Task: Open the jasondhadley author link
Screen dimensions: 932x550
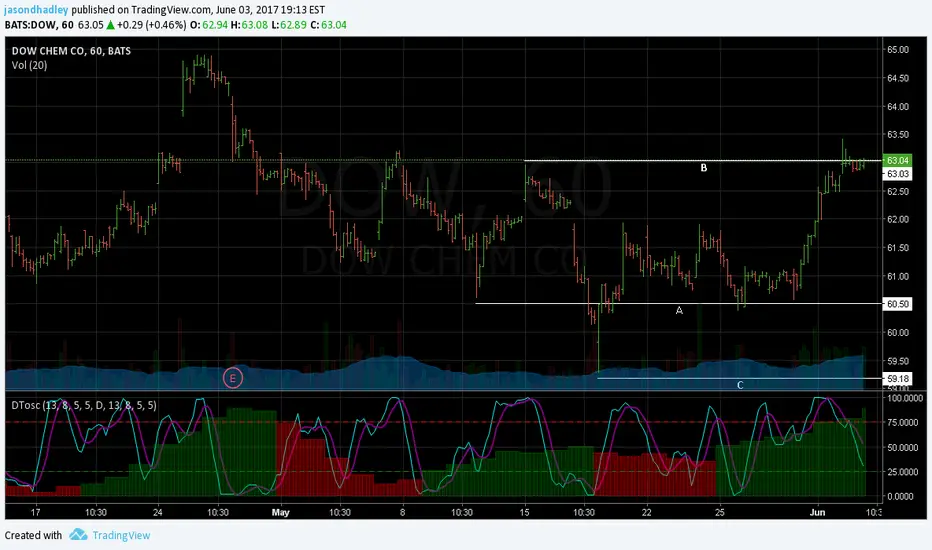Action: coord(36,10)
